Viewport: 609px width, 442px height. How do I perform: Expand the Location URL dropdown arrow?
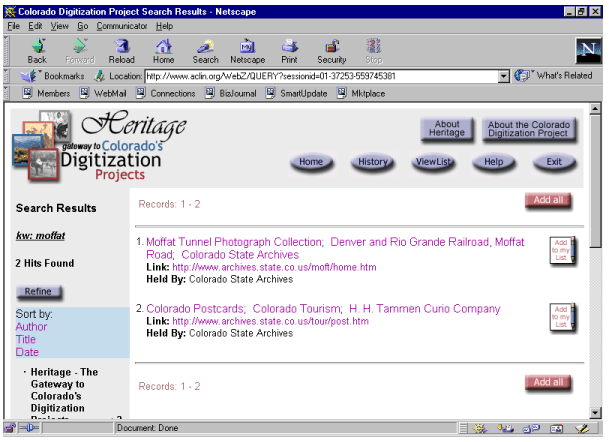[503, 76]
